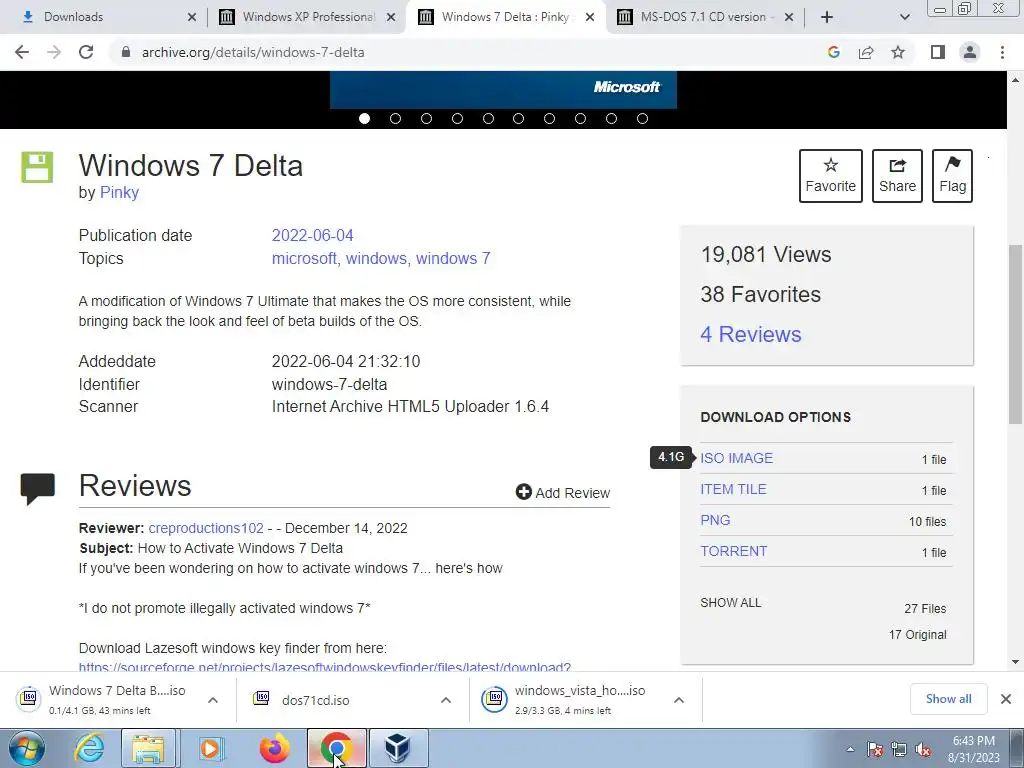1024x768 pixels.
Task: Open the Chrome three-dot menu
Action: pos(1002,52)
